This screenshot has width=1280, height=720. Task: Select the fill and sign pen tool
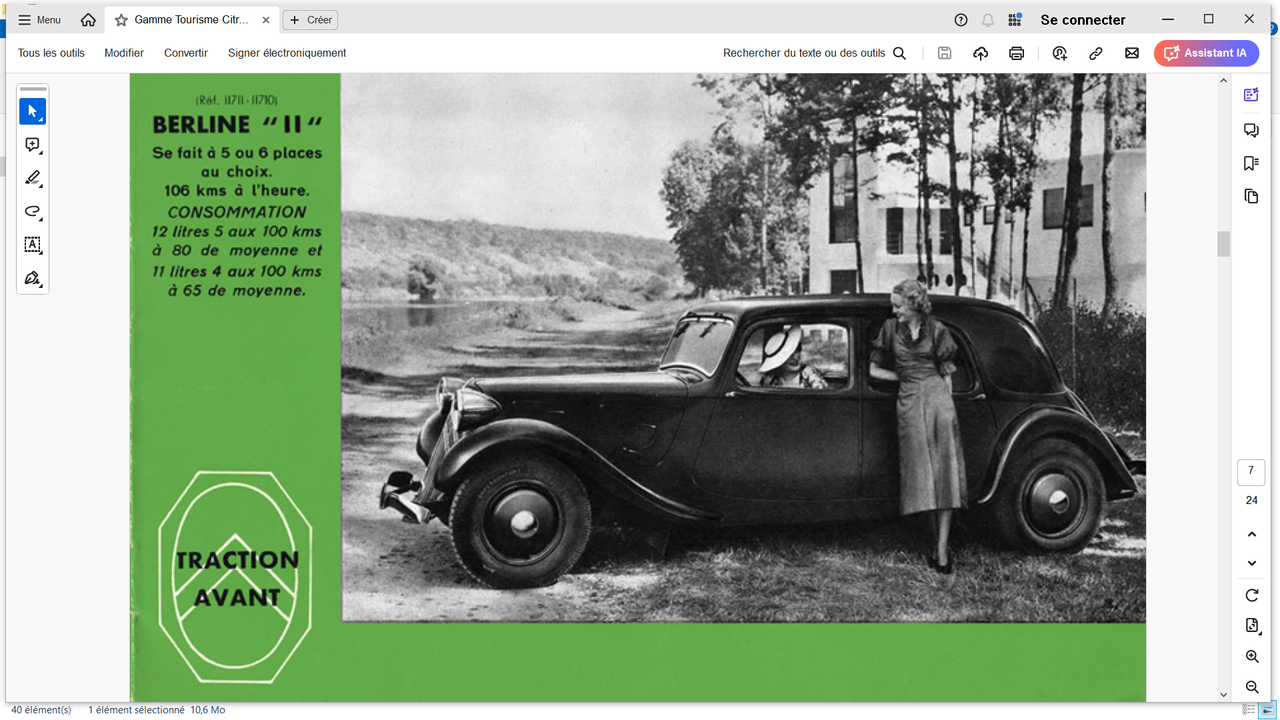(33, 278)
